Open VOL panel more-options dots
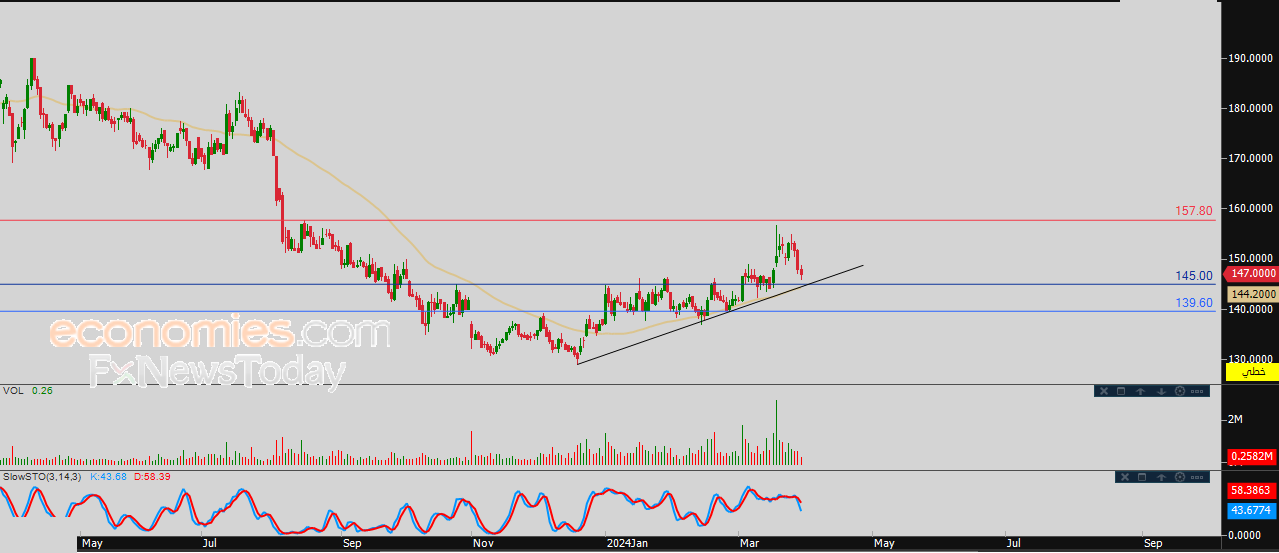The width and height of the screenshot is (1279, 553). (1197, 391)
